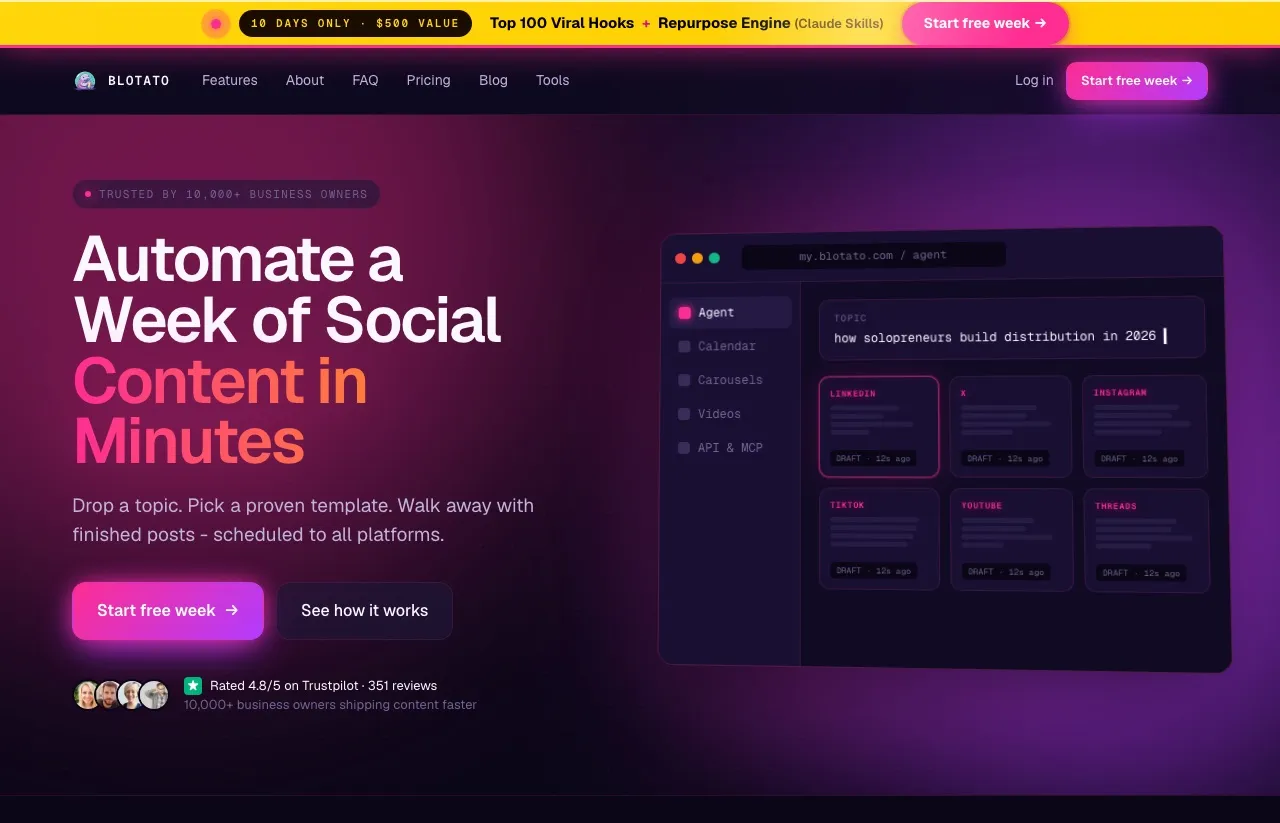Click Repurpose Engine (Claude Skills) text
The image size is (1280, 823).
click(x=771, y=23)
